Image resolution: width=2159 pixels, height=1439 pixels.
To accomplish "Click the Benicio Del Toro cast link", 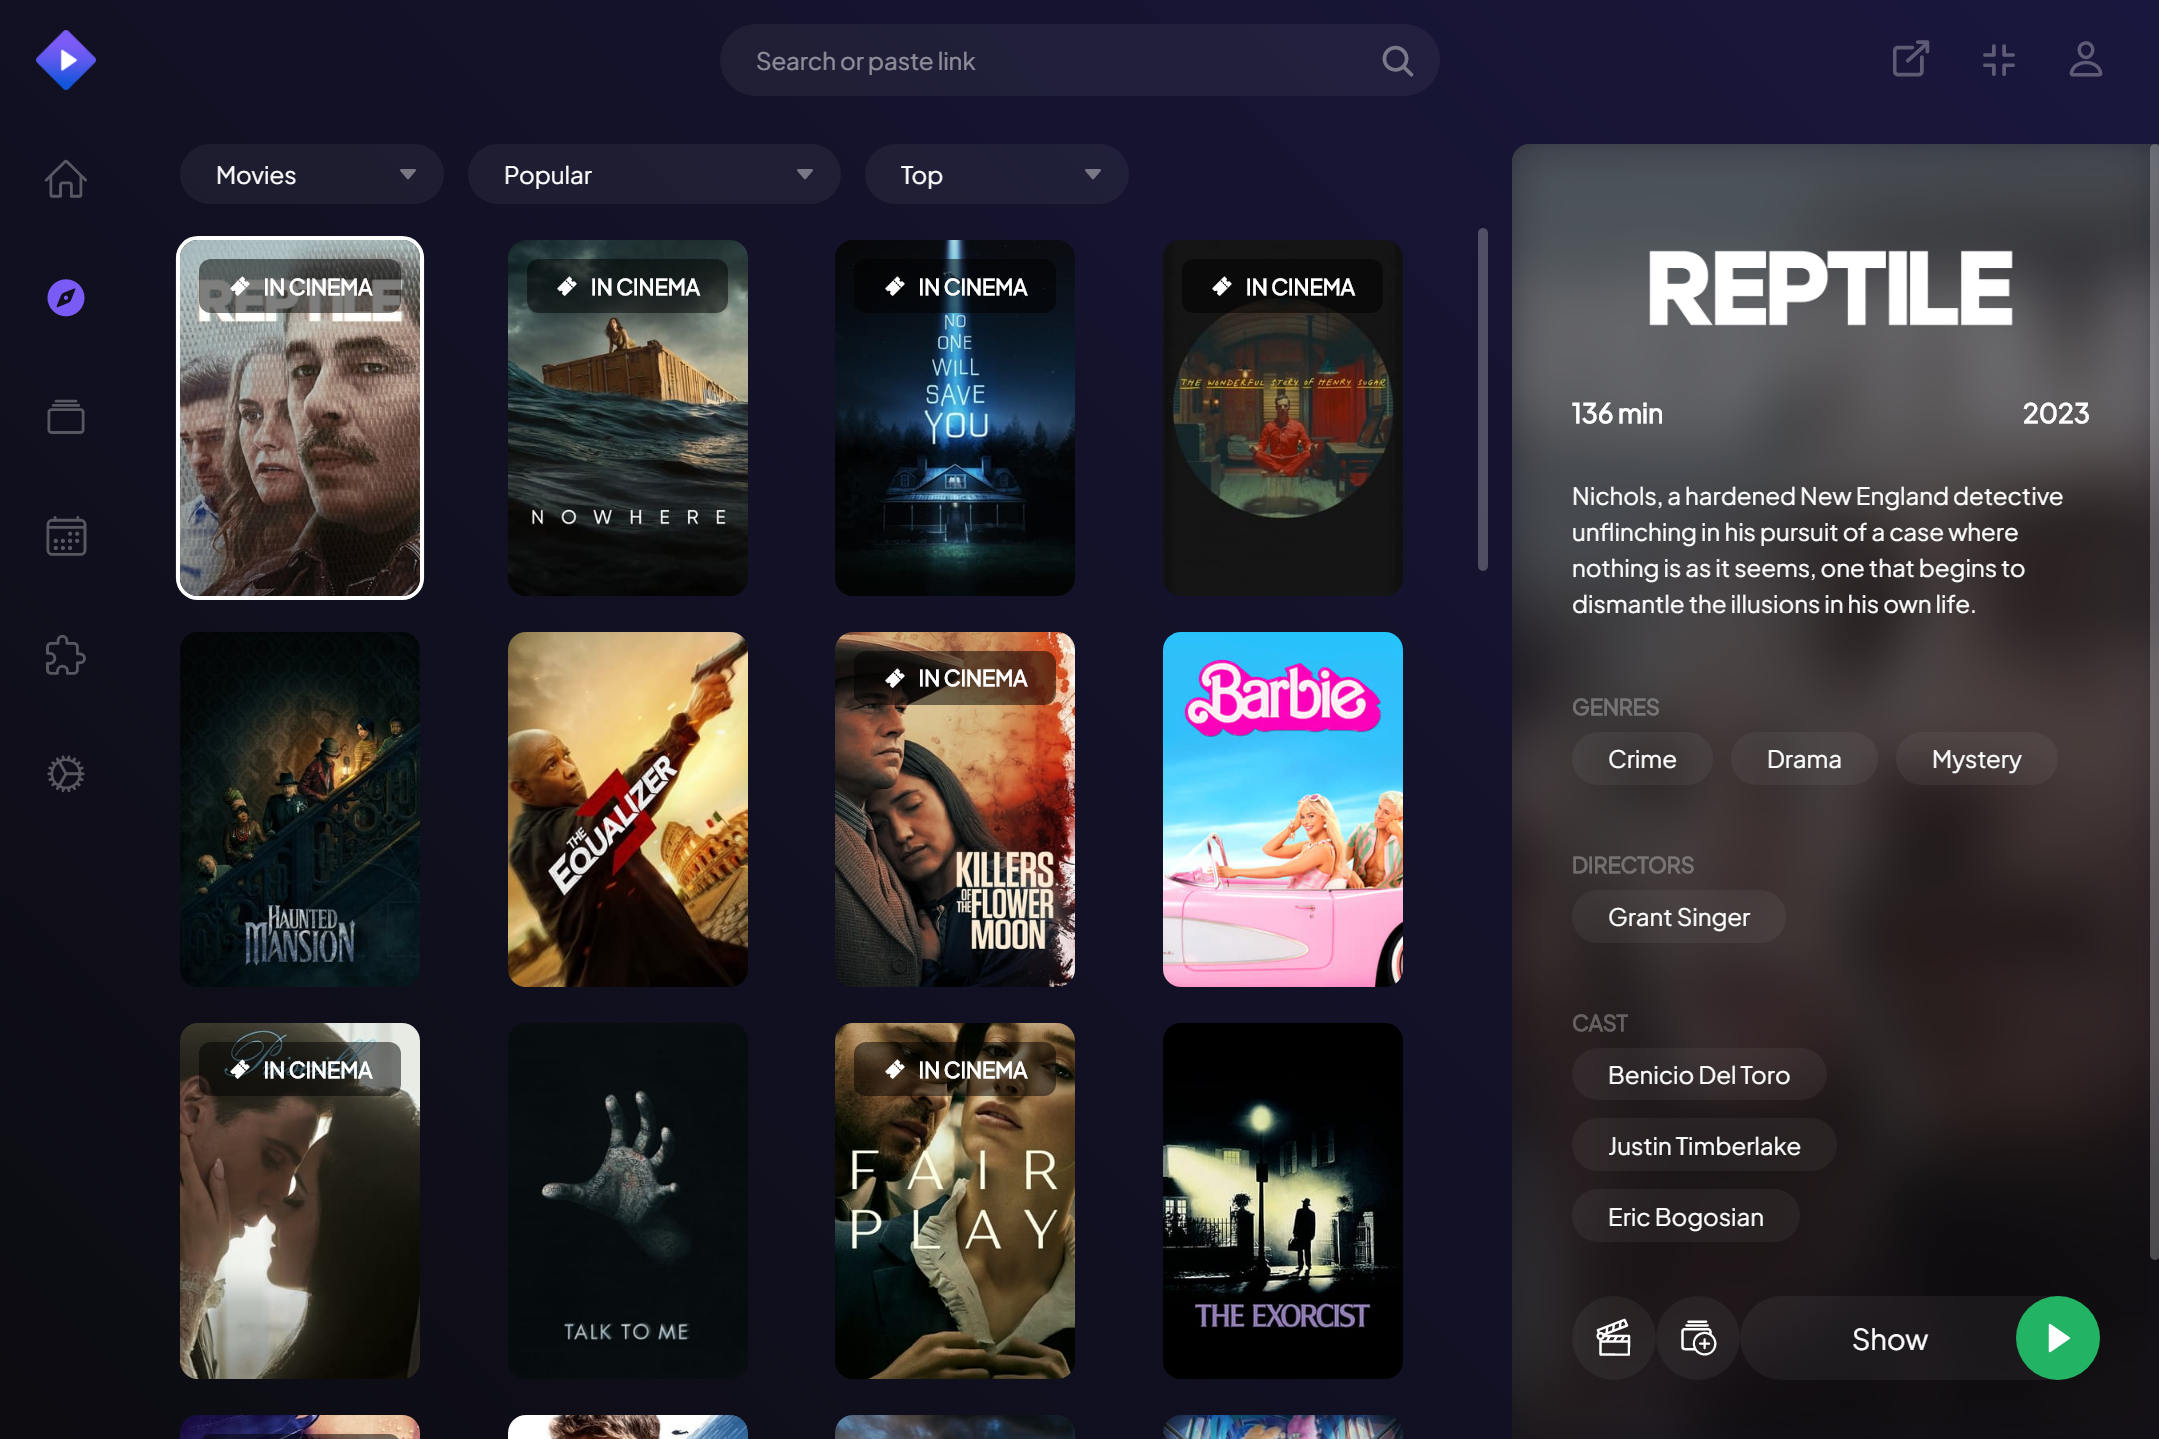I will click(1698, 1075).
